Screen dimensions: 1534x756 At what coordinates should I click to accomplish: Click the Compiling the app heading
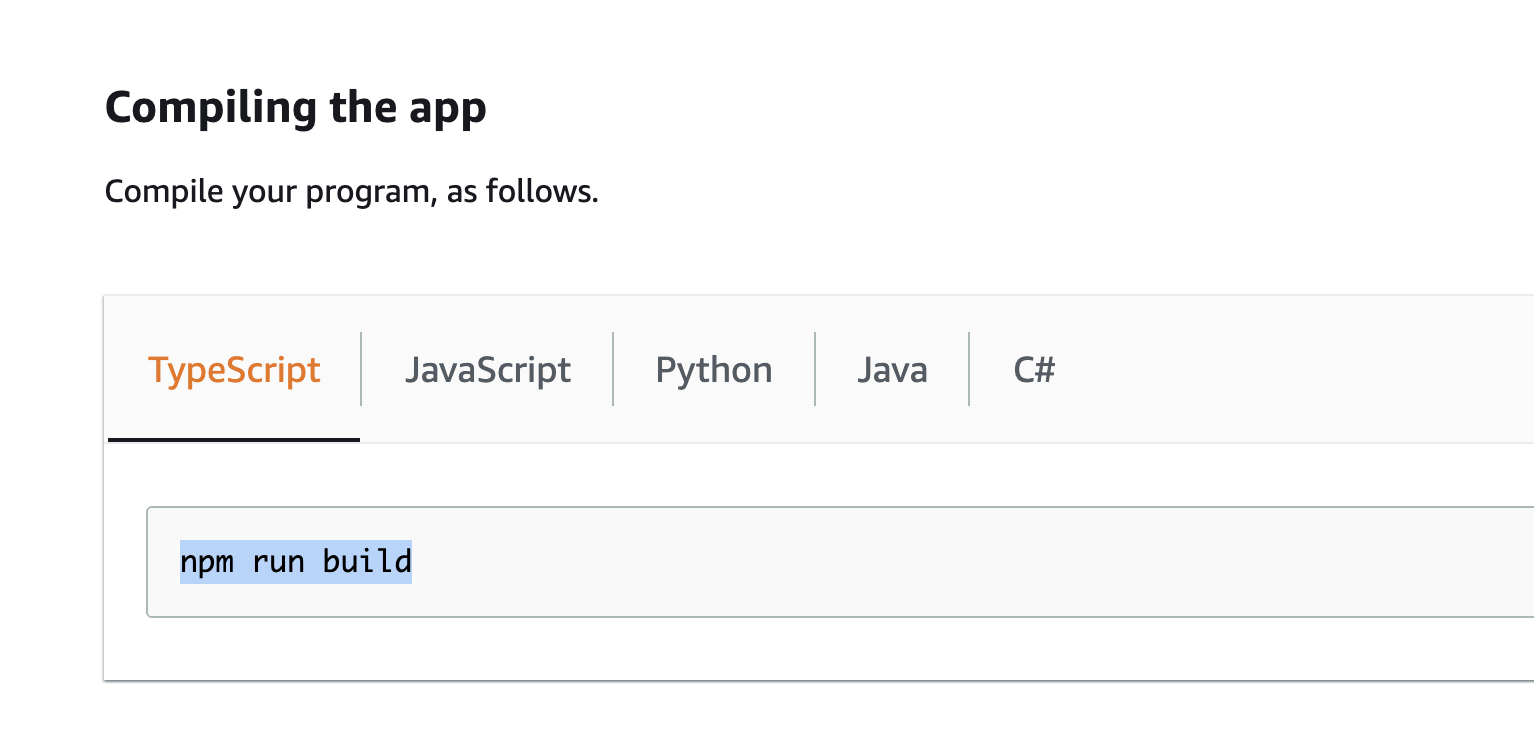point(296,107)
